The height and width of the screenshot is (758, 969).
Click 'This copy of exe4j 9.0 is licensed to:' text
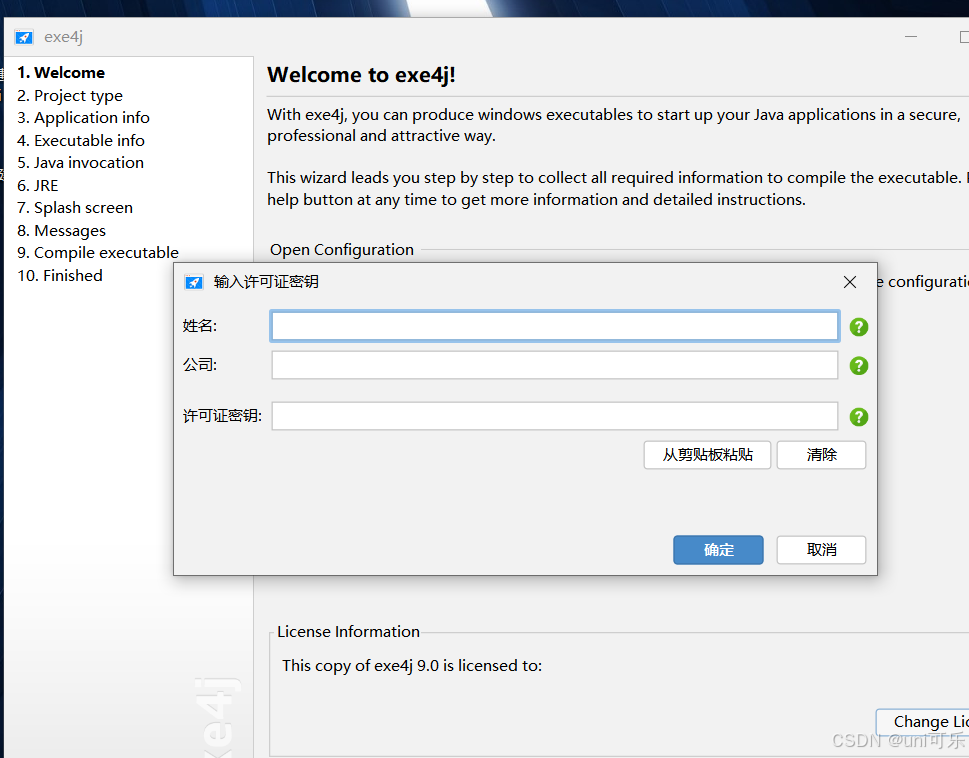pyautogui.click(x=412, y=666)
